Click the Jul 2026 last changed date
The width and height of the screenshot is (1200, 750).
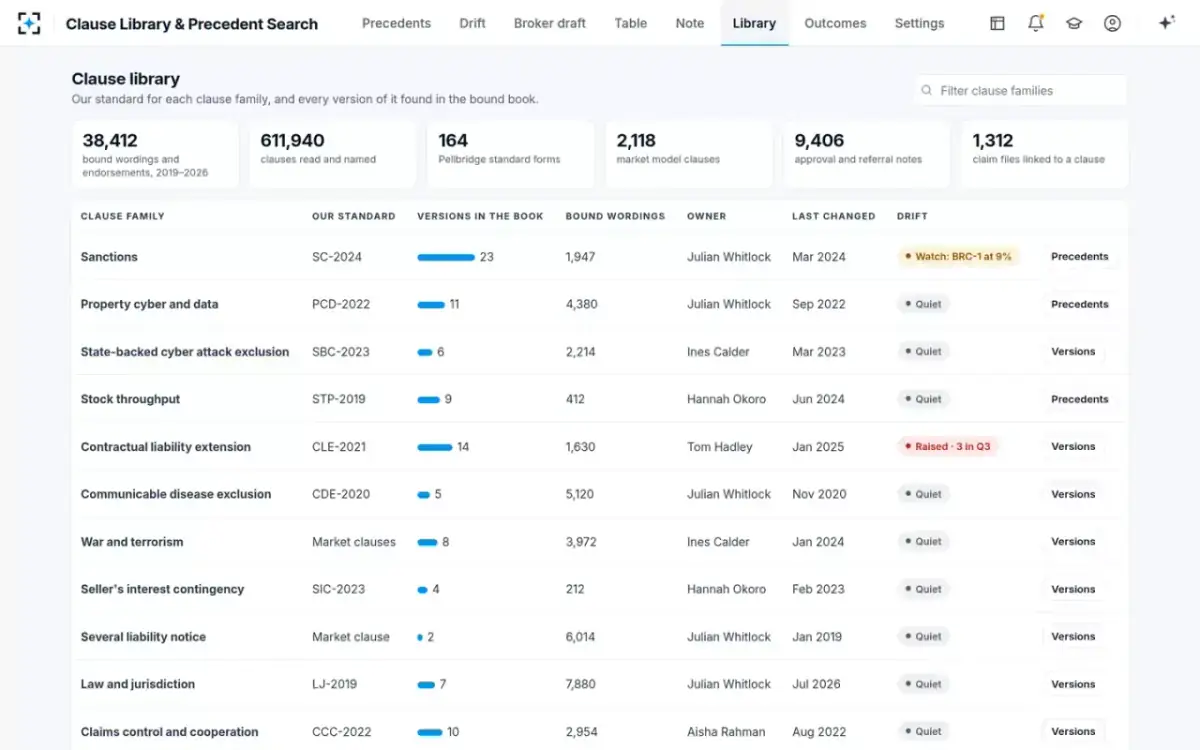(819, 684)
